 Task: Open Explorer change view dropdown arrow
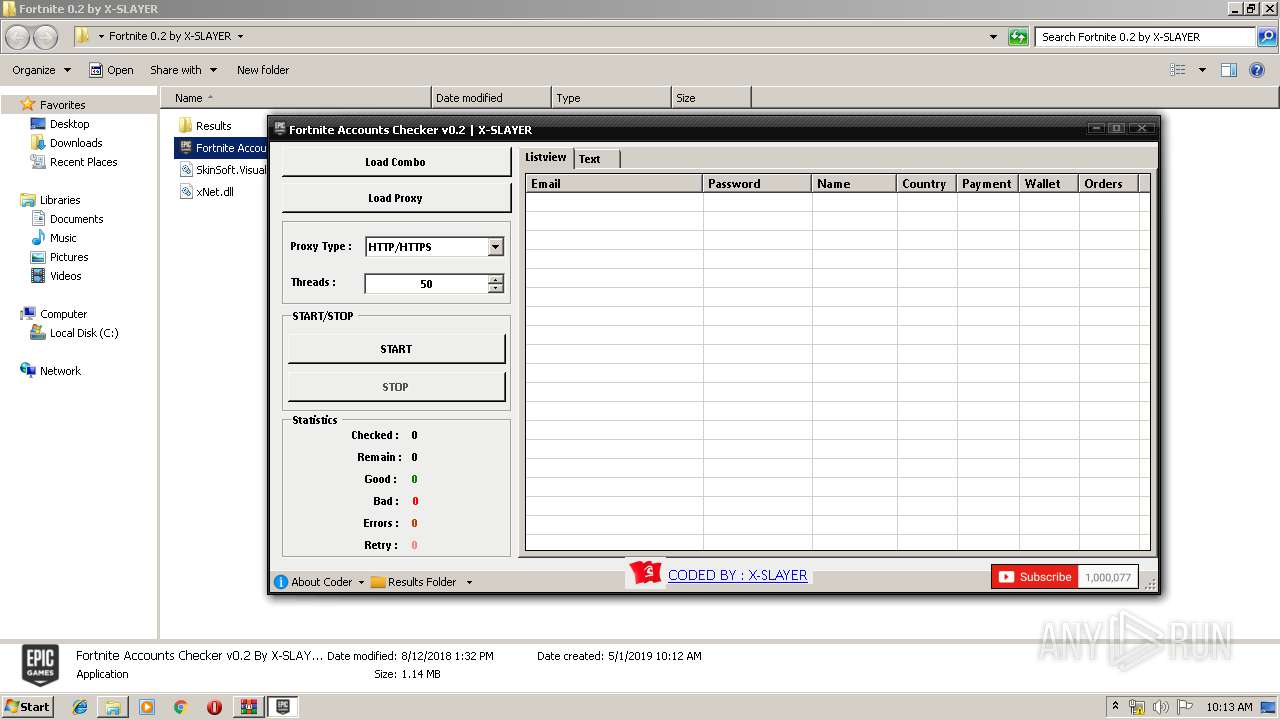tap(1202, 70)
